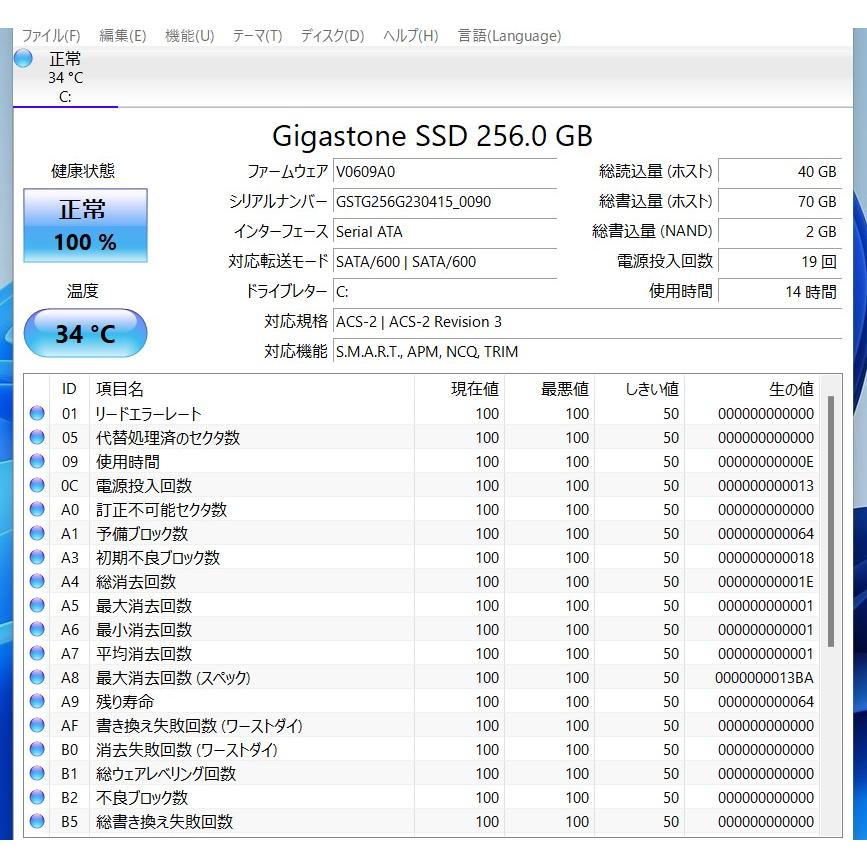Viewport: 867px width, 867px height.
Task: Select the C: drive tab
Action: (65, 78)
